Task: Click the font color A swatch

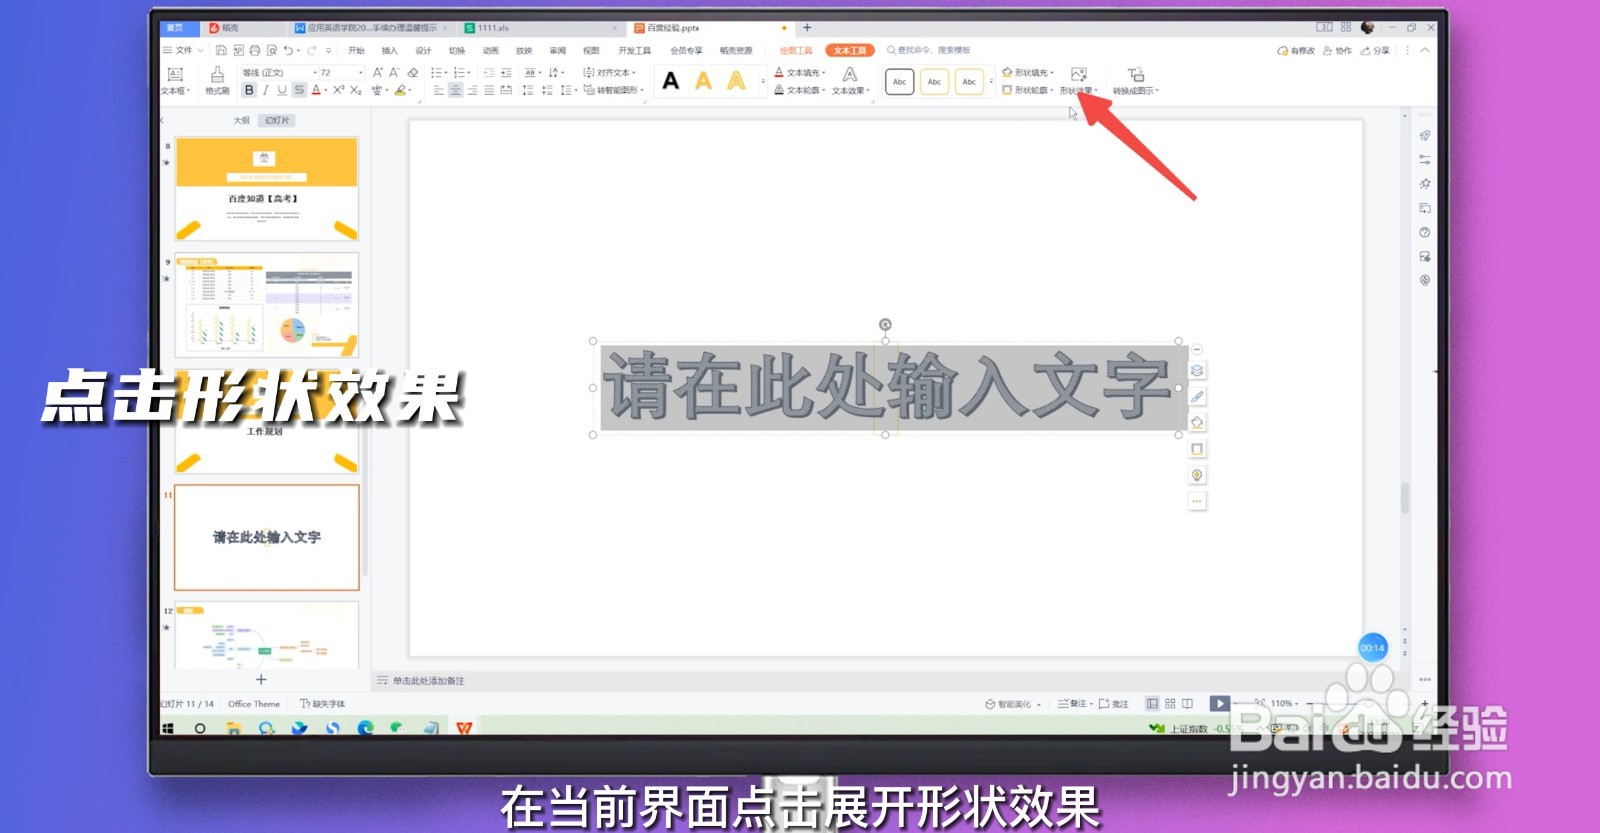Action: pyautogui.click(x=316, y=90)
